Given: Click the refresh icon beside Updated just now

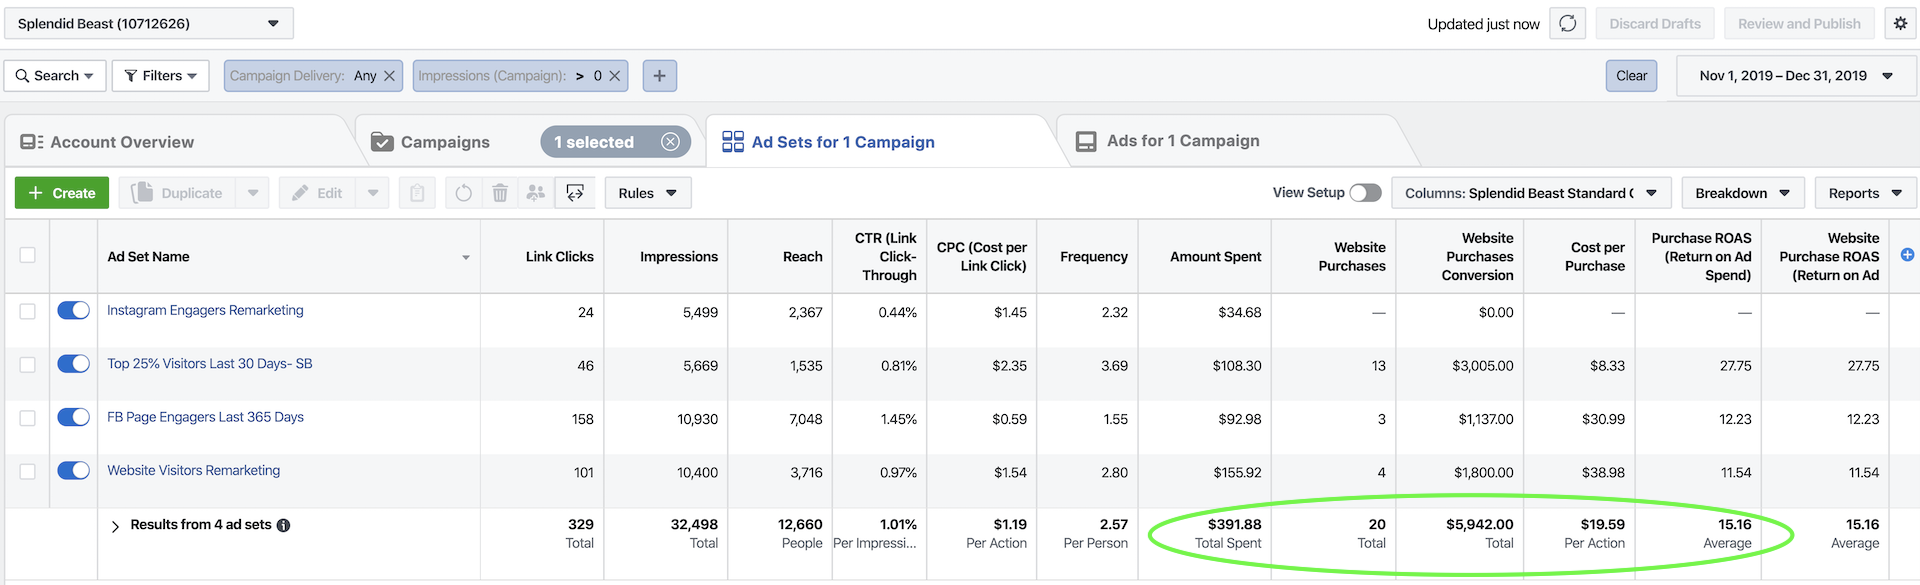Looking at the screenshot, I should pos(1567,23).
